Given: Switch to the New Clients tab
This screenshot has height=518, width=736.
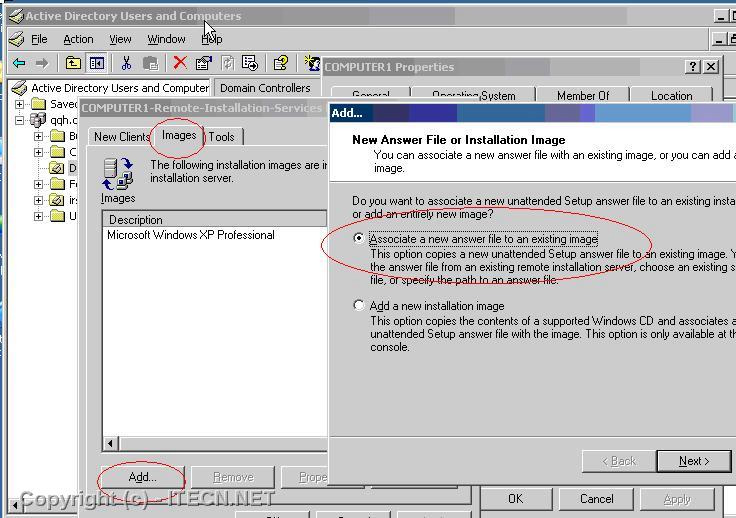Looking at the screenshot, I should [121, 137].
